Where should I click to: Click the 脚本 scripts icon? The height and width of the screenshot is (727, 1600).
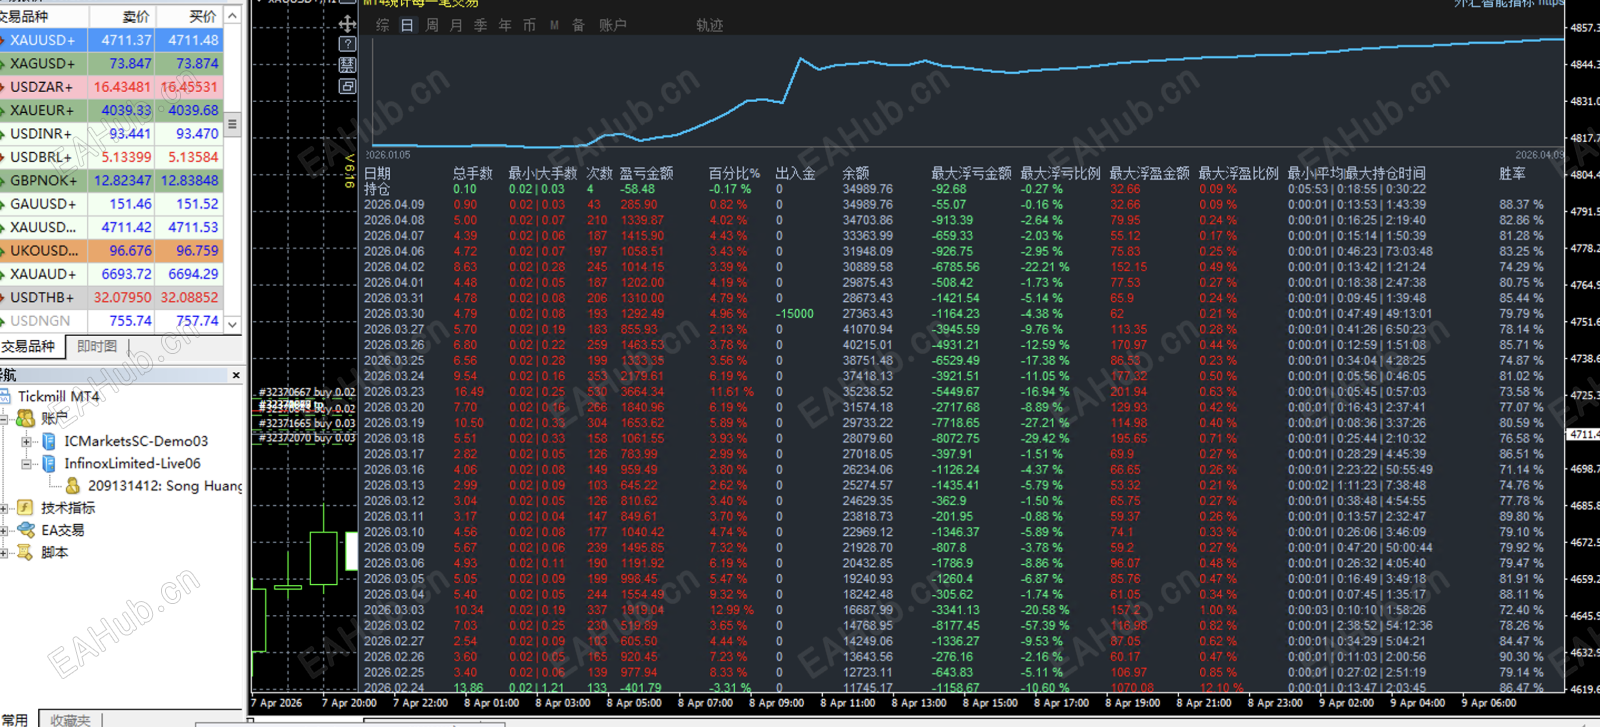(26, 552)
